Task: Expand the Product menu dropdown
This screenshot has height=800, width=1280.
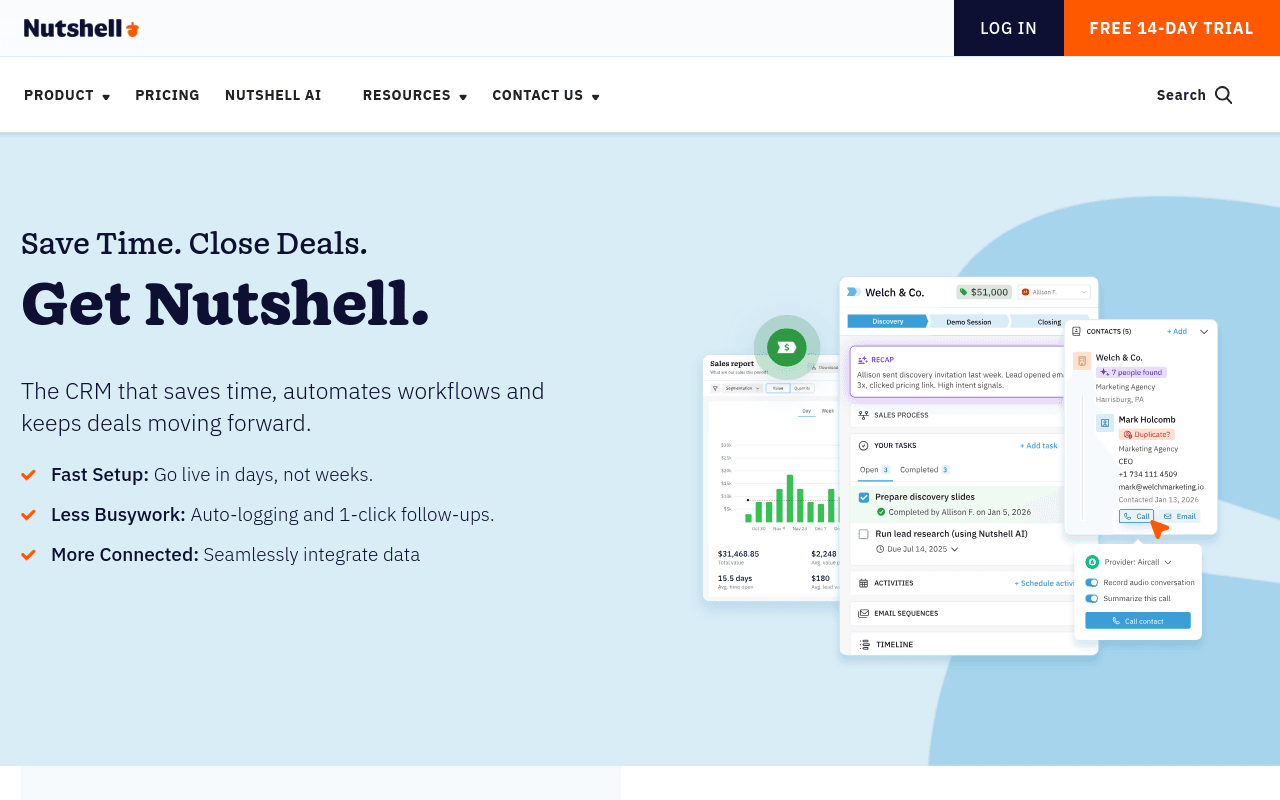Action: [67, 95]
